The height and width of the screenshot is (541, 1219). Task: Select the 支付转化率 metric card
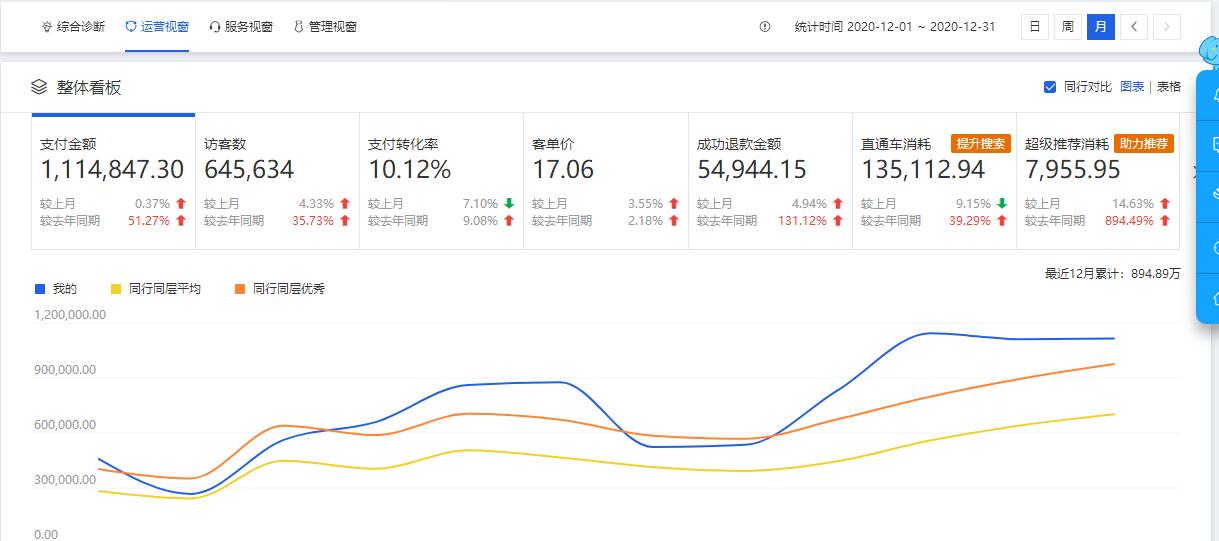point(441,181)
